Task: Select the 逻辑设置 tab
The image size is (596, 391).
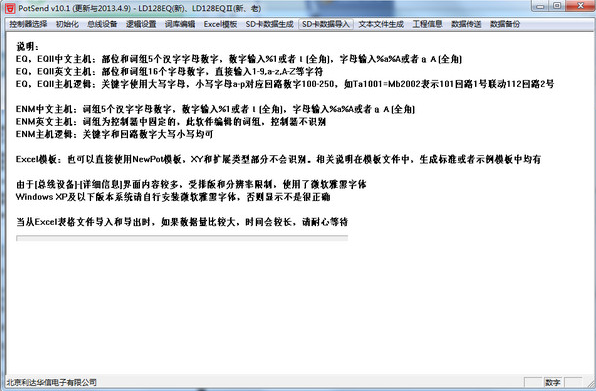Action: click(141, 24)
